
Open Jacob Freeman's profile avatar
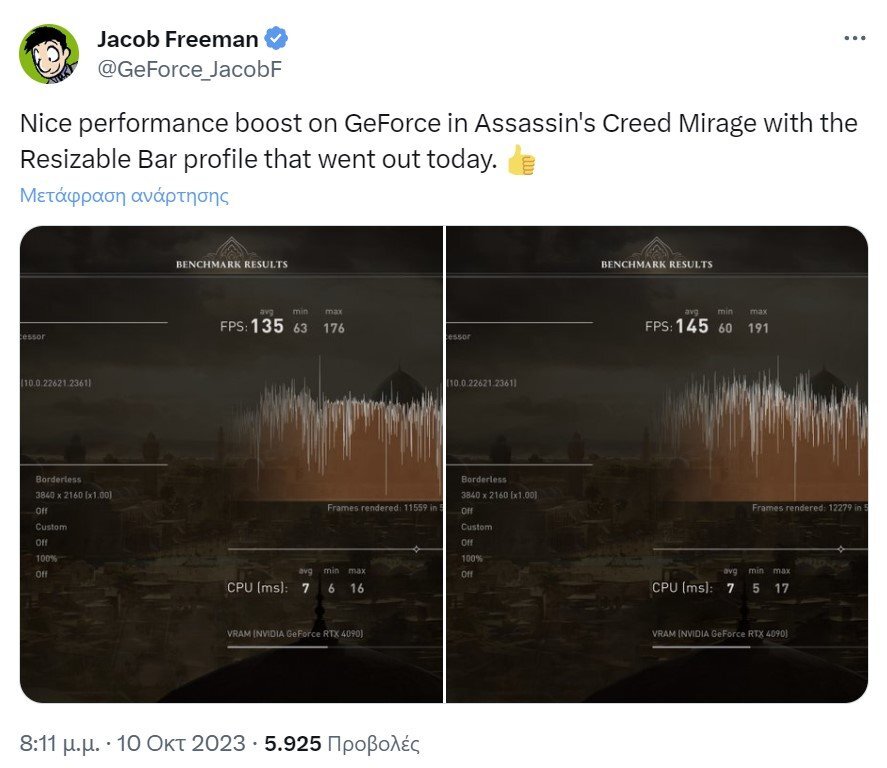(x=49, y=54)
